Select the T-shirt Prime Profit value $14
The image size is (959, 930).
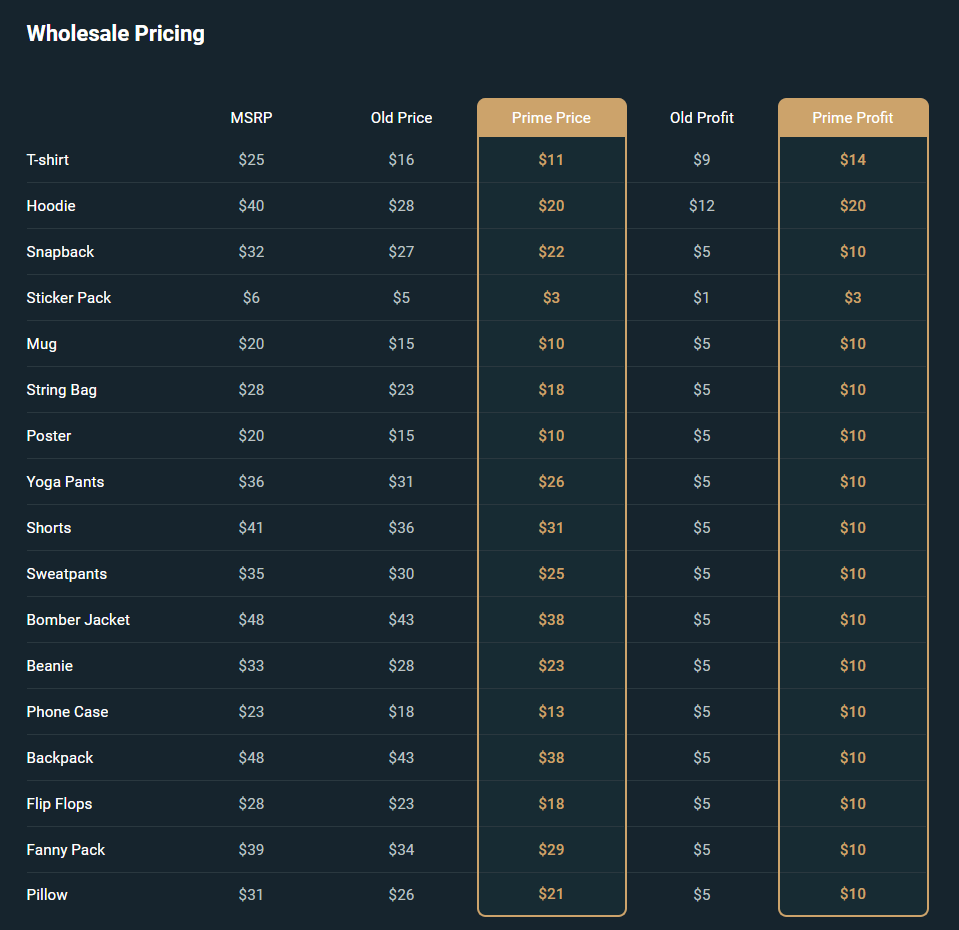(x=852, y=160)
